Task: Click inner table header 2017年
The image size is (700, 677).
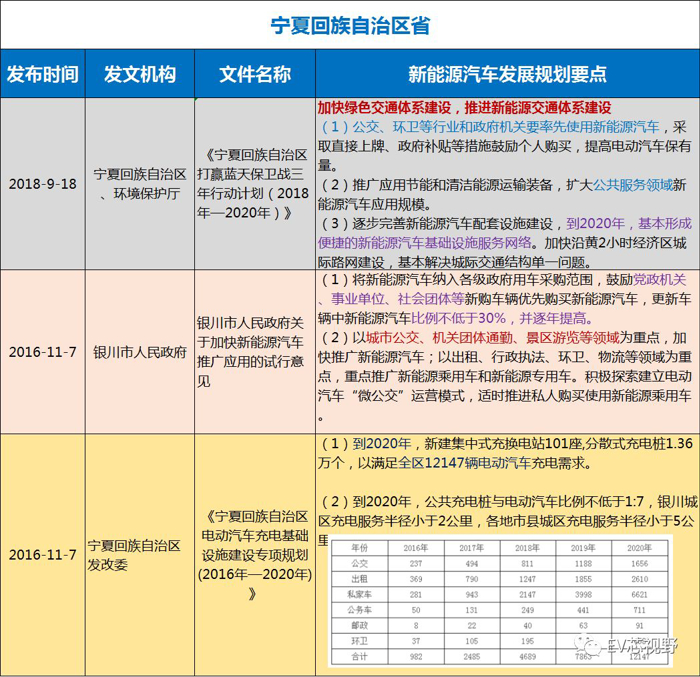Action: pos(472,547)
